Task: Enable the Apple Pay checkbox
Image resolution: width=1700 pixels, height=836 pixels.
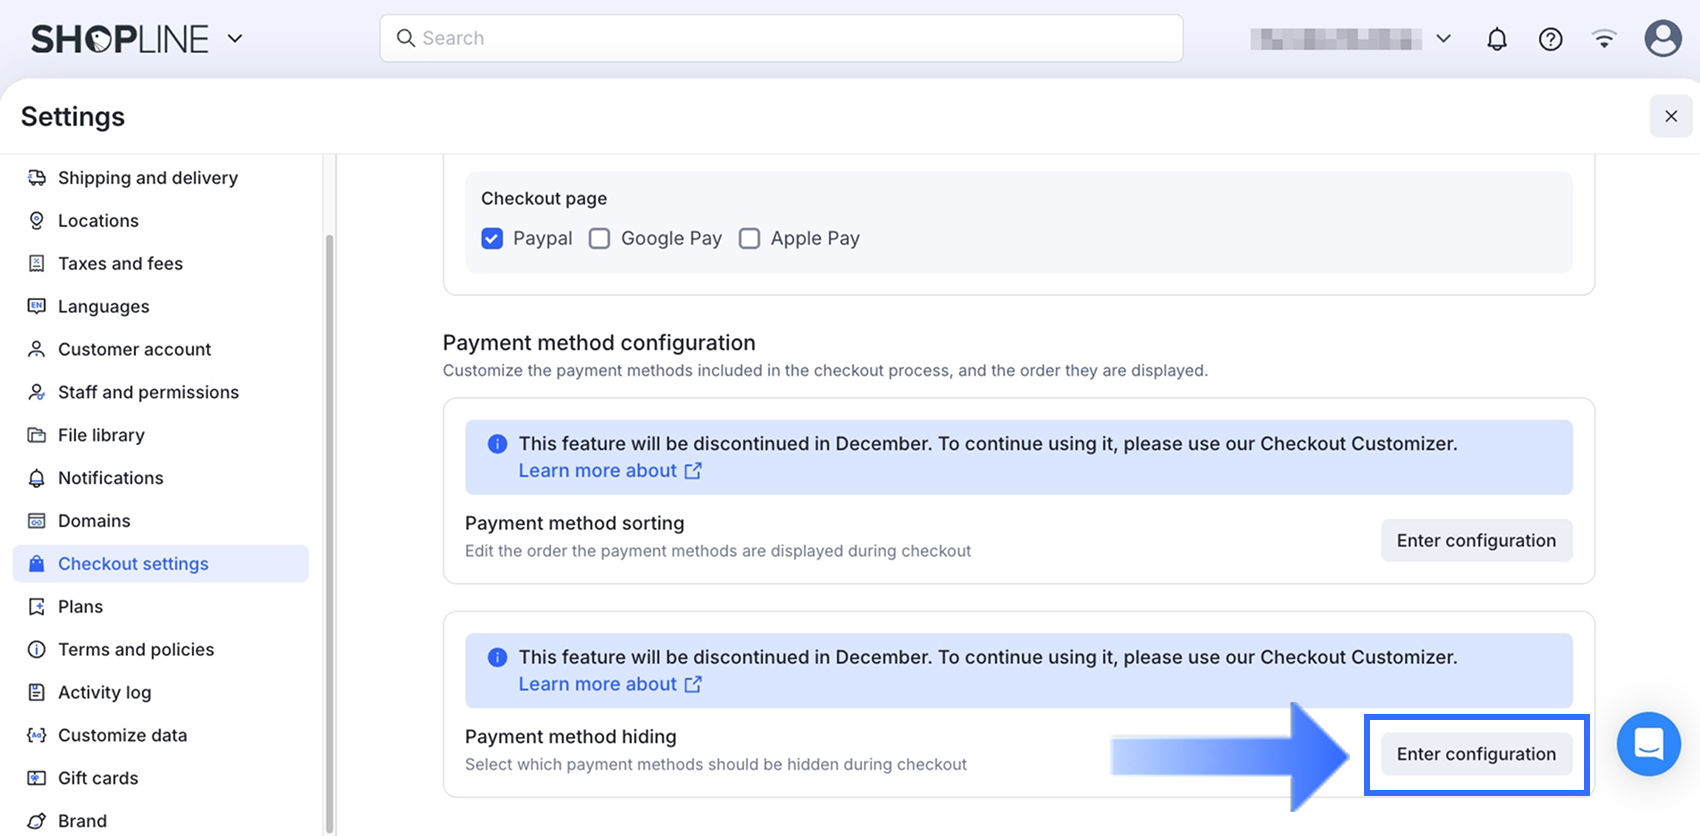Action: 749,238
